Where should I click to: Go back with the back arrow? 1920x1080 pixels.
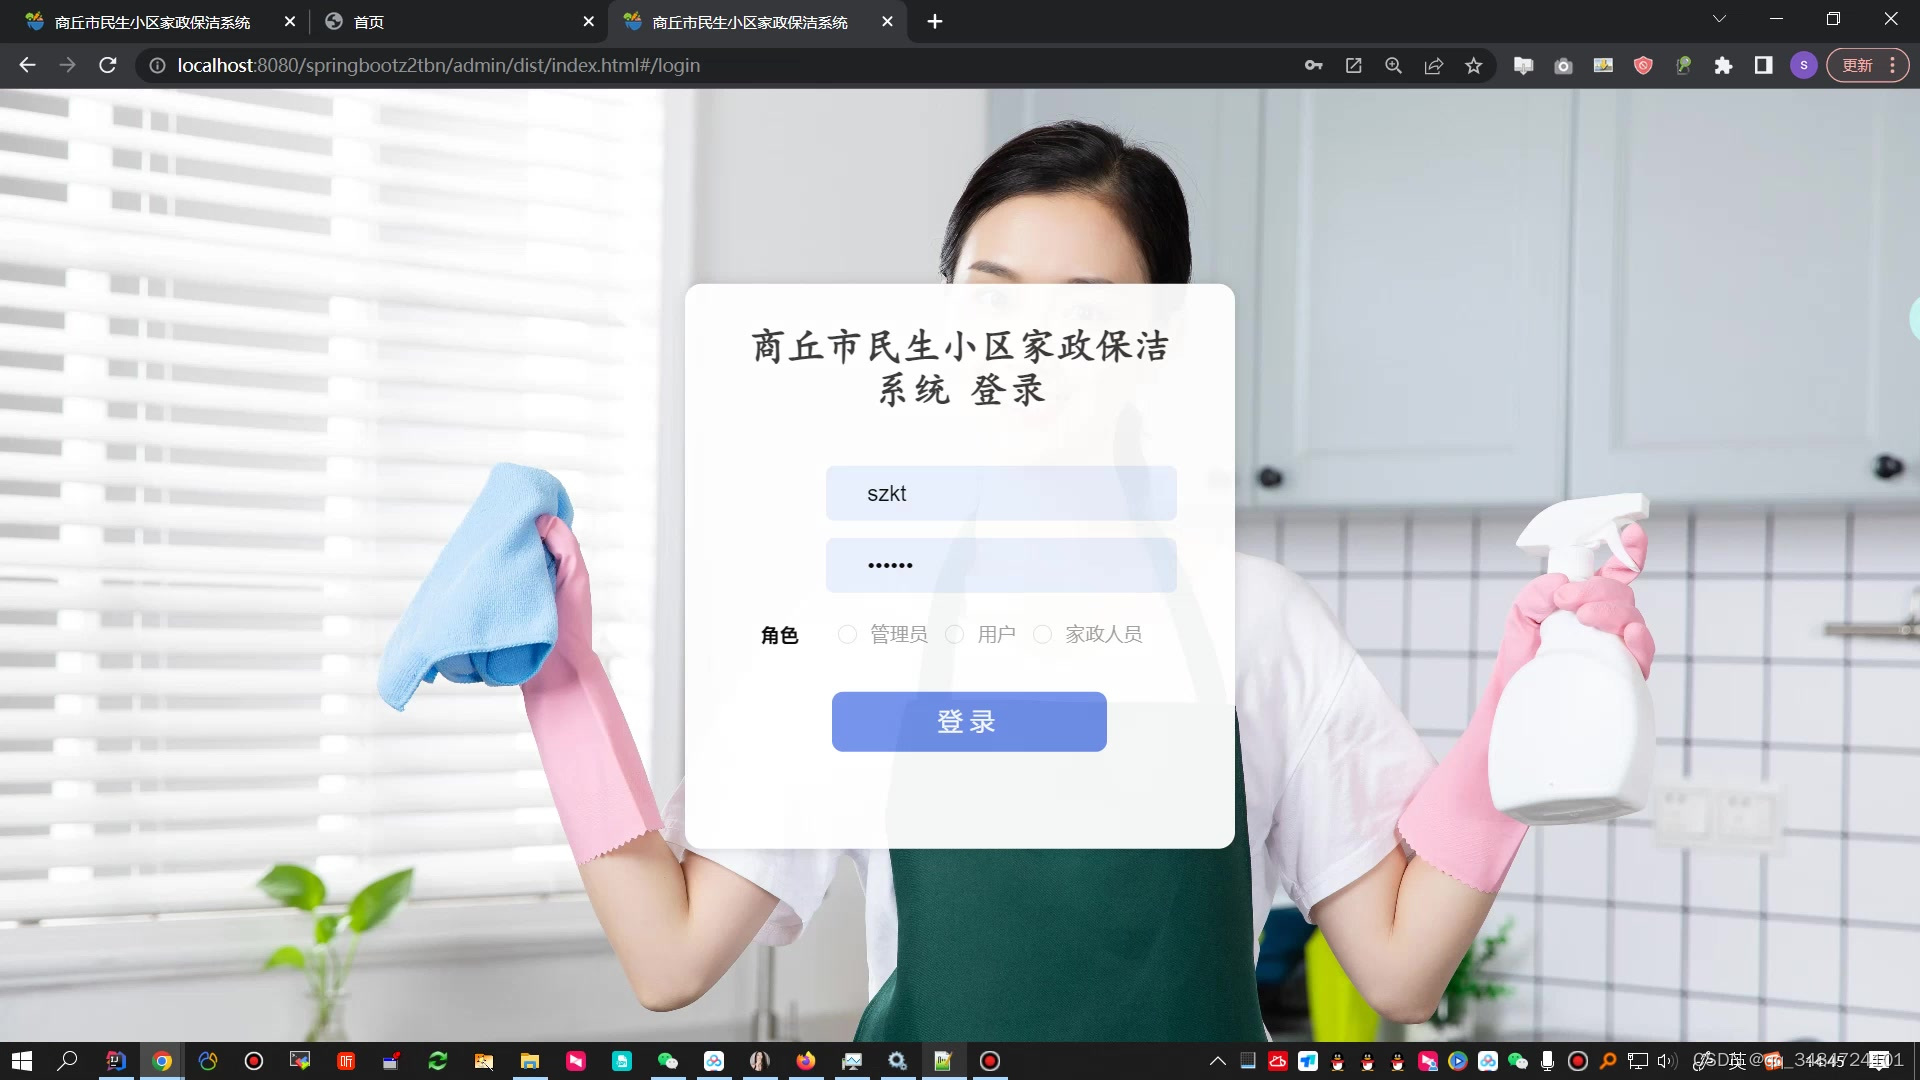[x=27, y=65]
